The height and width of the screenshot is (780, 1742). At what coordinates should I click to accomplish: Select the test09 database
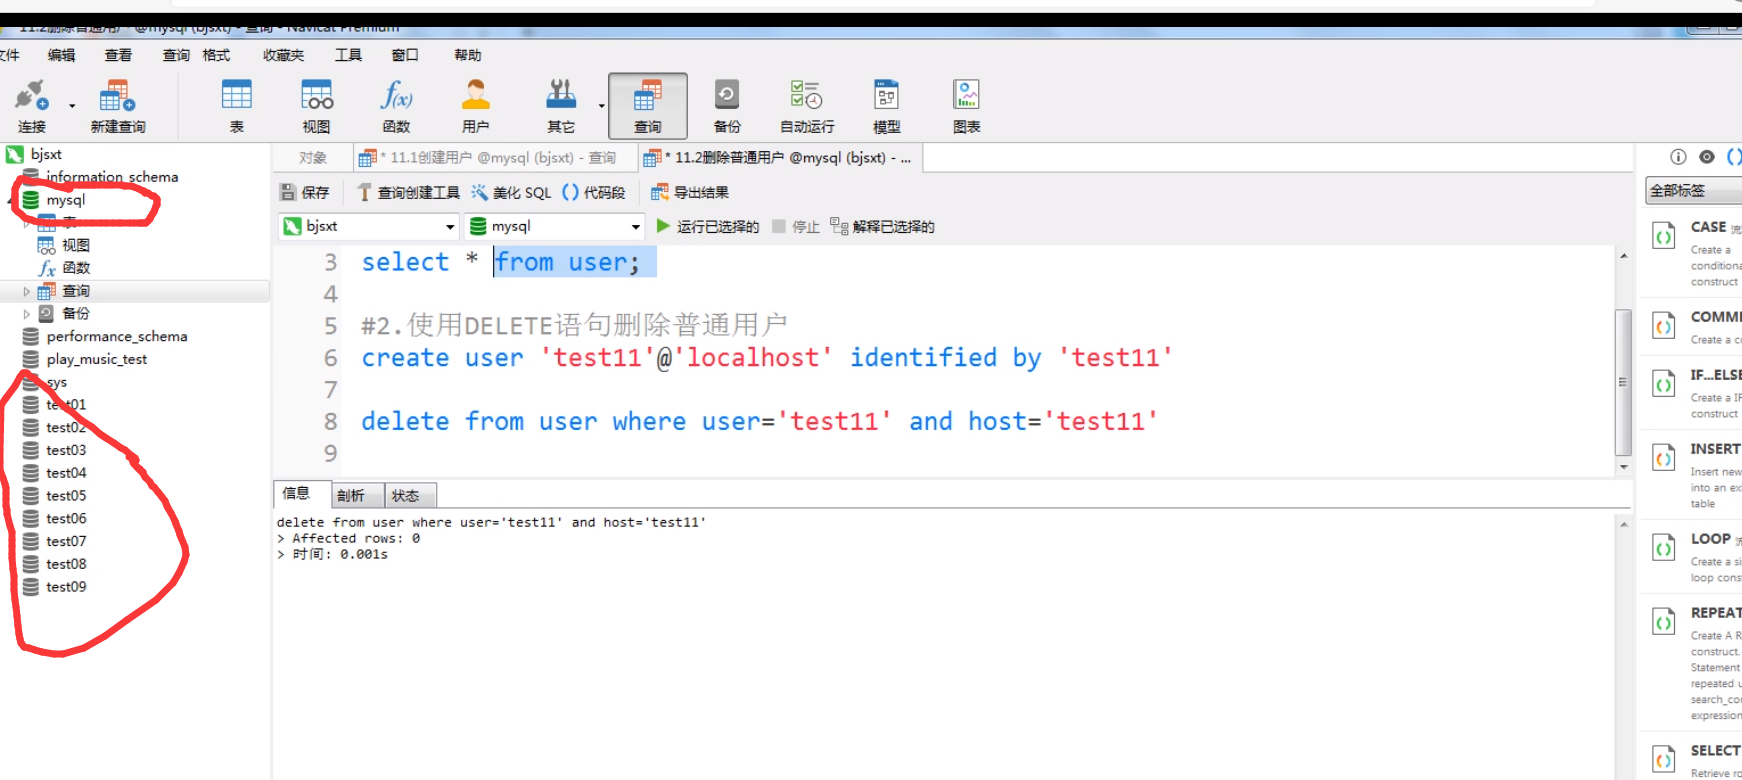click(x=66, y=587)
